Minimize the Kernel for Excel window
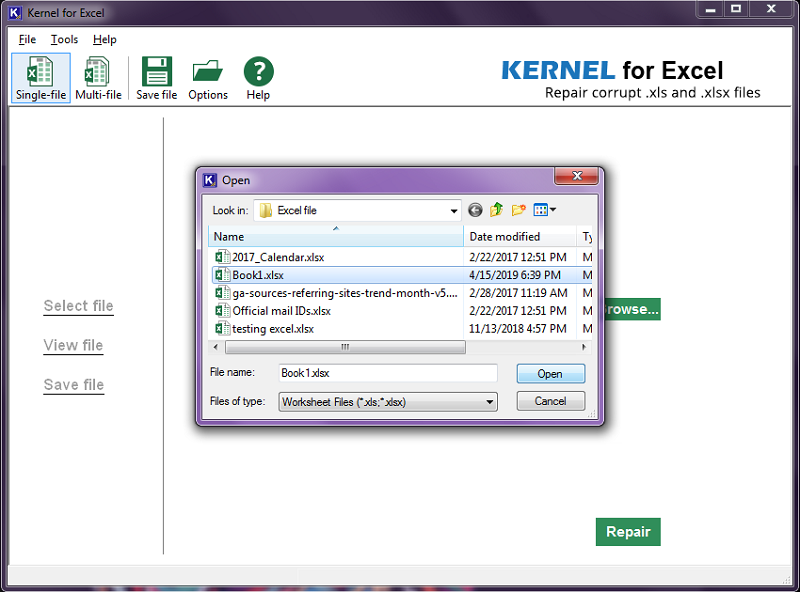This screenshot has width=800, height=592. [710, 9]
